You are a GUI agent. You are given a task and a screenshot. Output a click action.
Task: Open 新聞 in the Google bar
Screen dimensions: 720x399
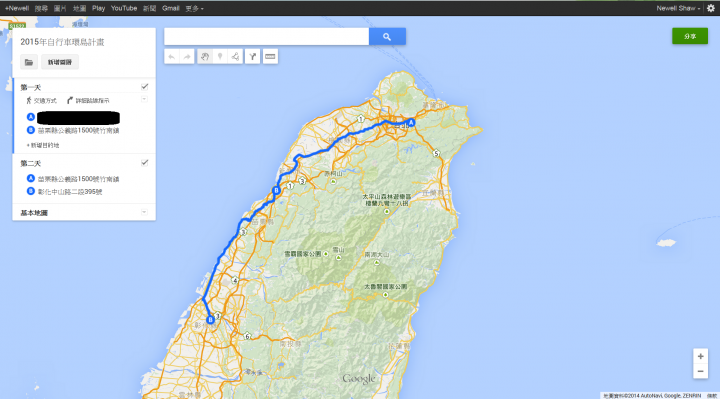point(149,8)
